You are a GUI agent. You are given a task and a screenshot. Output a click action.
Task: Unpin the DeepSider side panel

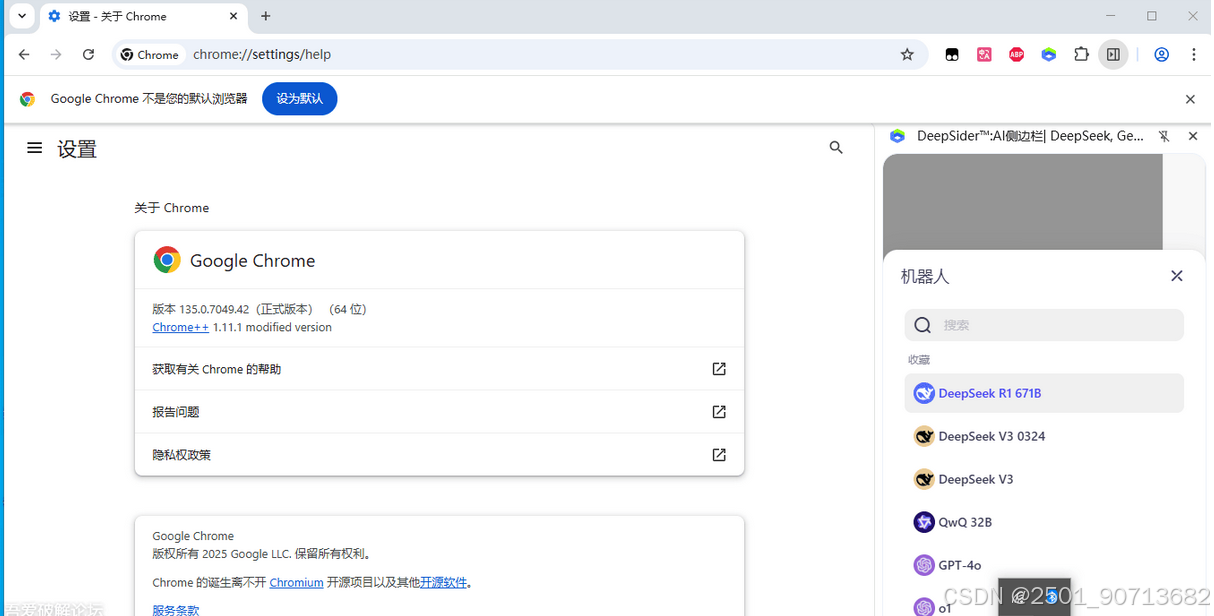click(x=1164, y=136)
